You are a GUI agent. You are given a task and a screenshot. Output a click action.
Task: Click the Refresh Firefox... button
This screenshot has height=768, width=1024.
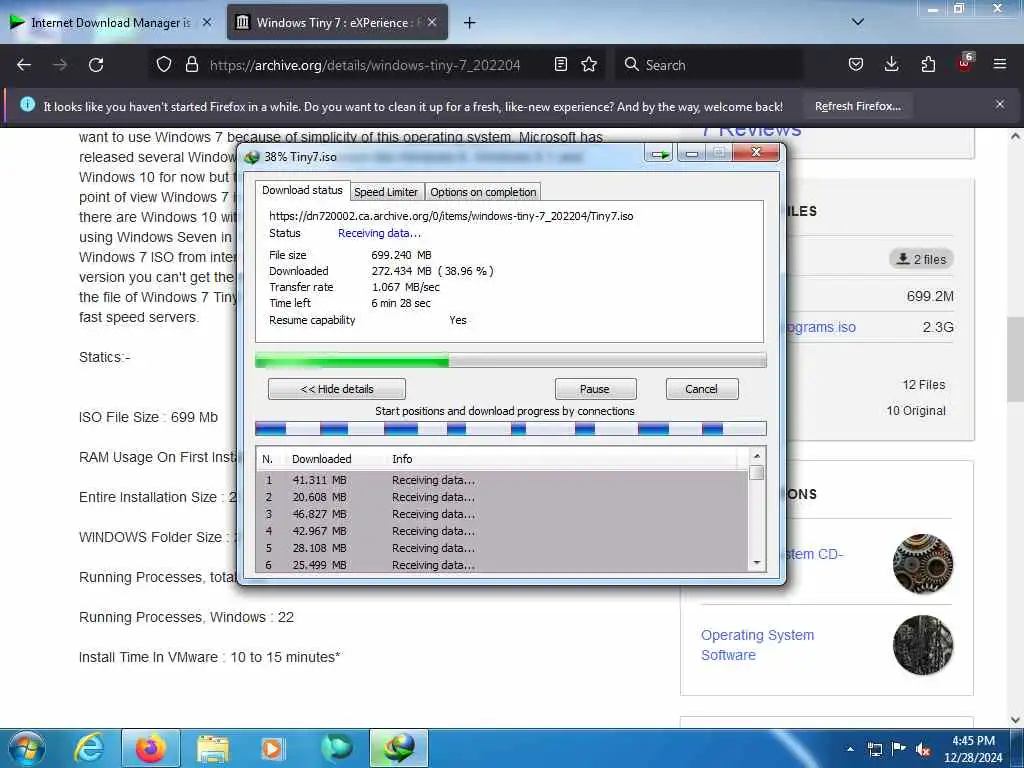857,106
